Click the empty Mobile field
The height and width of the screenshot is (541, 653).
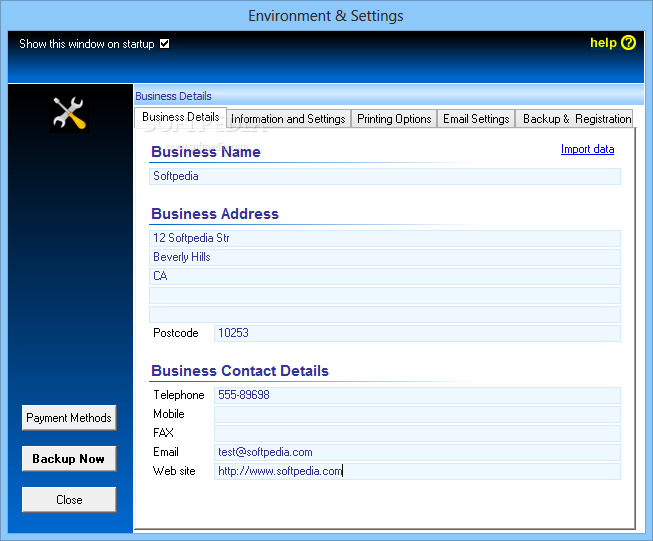(417, 414)
